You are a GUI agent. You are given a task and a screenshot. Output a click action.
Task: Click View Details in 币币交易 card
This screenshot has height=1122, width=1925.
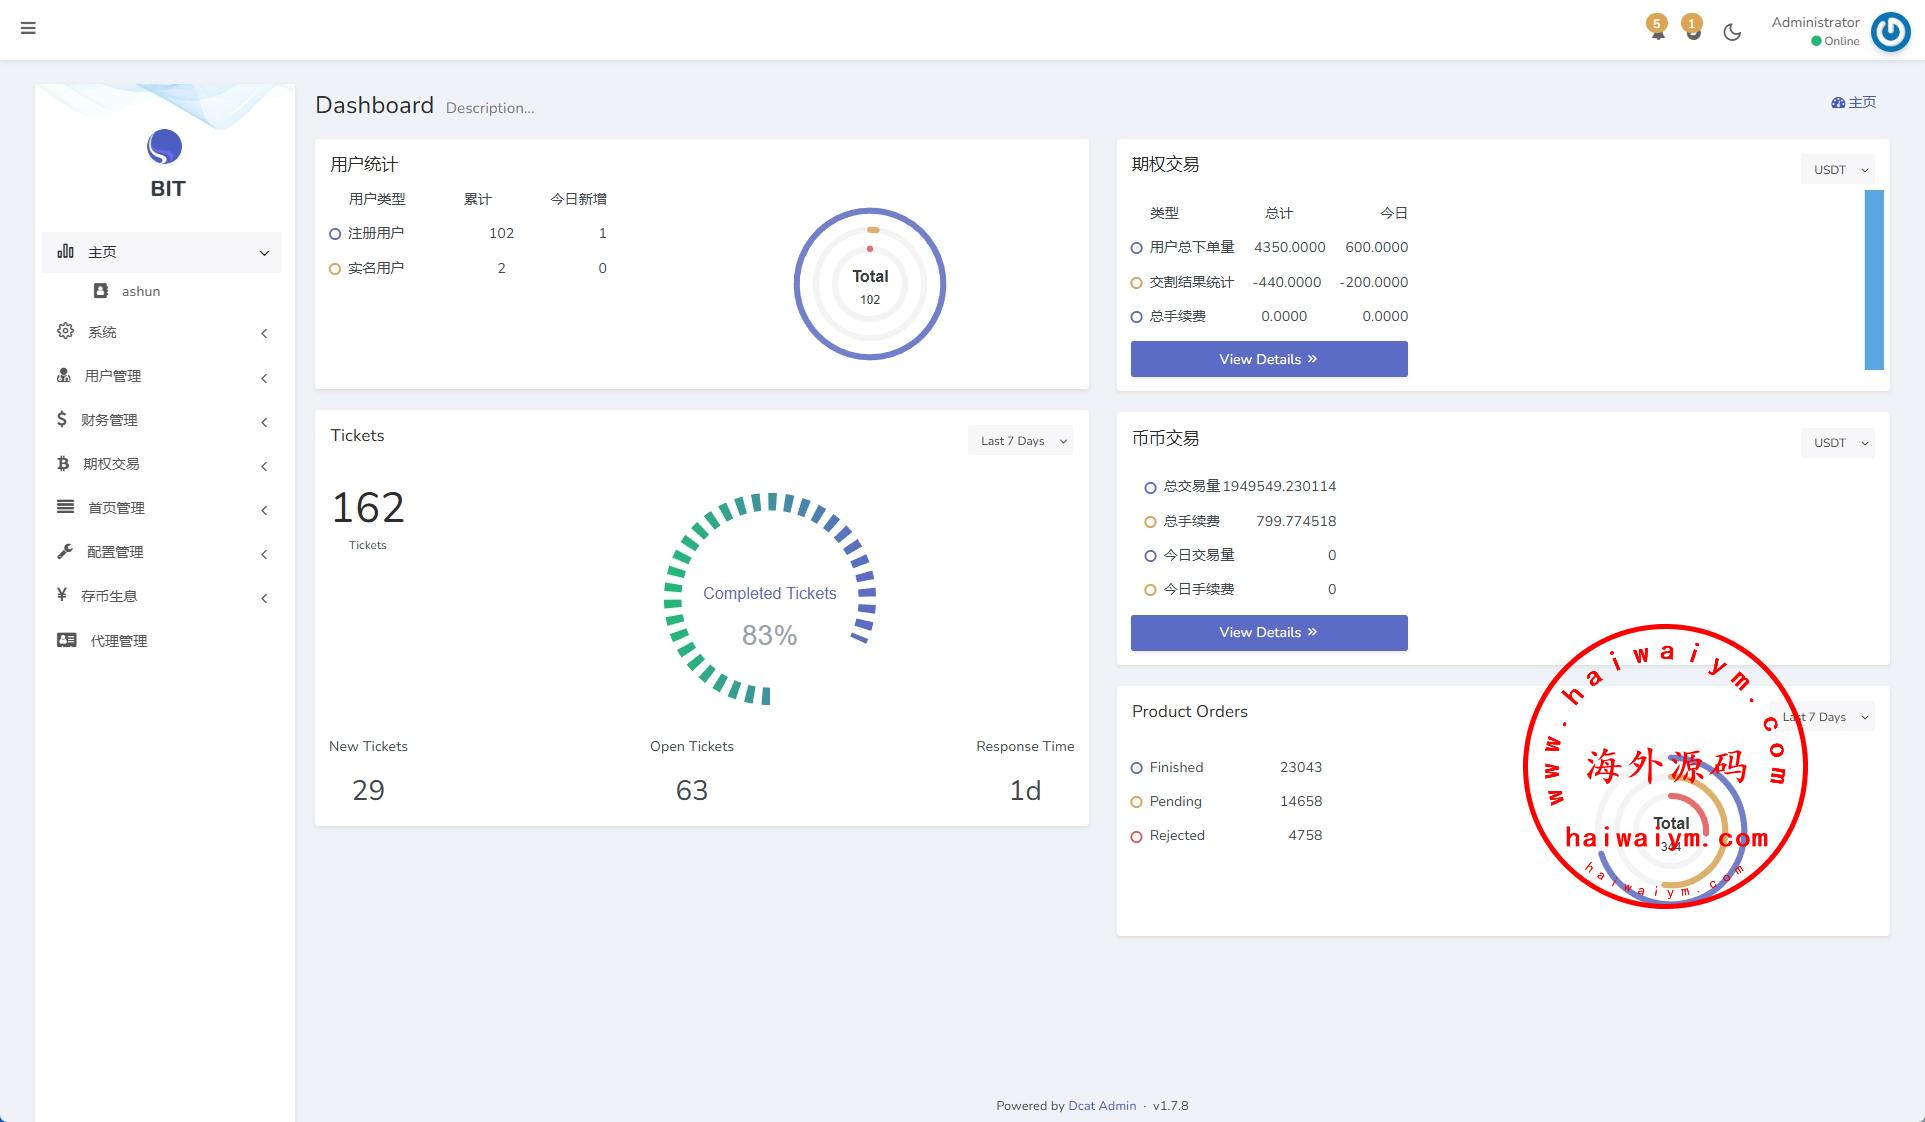(1268, 632)
